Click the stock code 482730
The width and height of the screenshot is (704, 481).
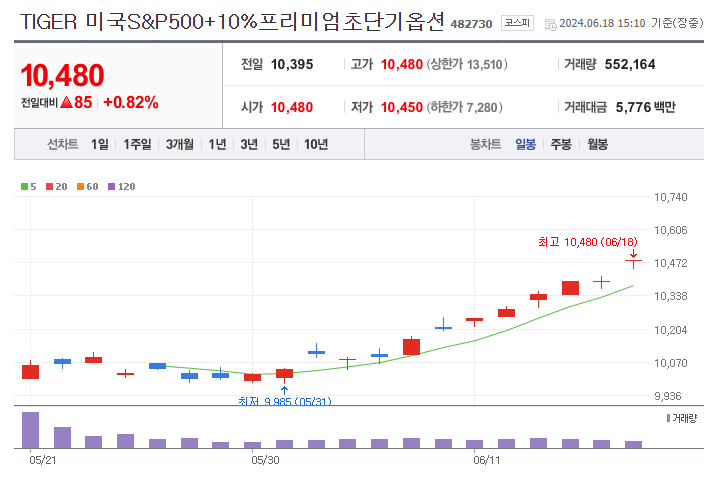(471, 24)
